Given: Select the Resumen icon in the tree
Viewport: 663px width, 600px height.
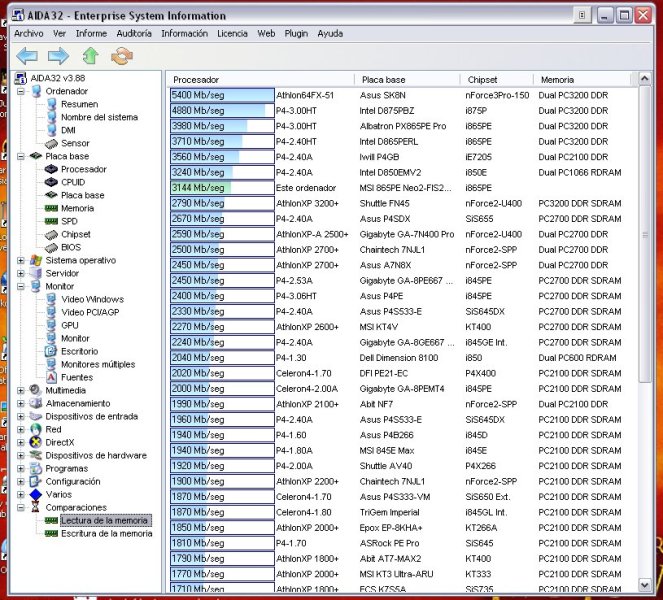Looking at the screenshot, I should coord(52,104).
